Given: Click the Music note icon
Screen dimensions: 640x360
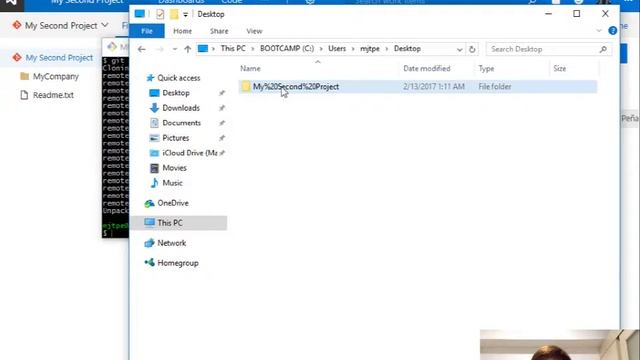Looking at the screenshot, I should [x=154, y=183].
